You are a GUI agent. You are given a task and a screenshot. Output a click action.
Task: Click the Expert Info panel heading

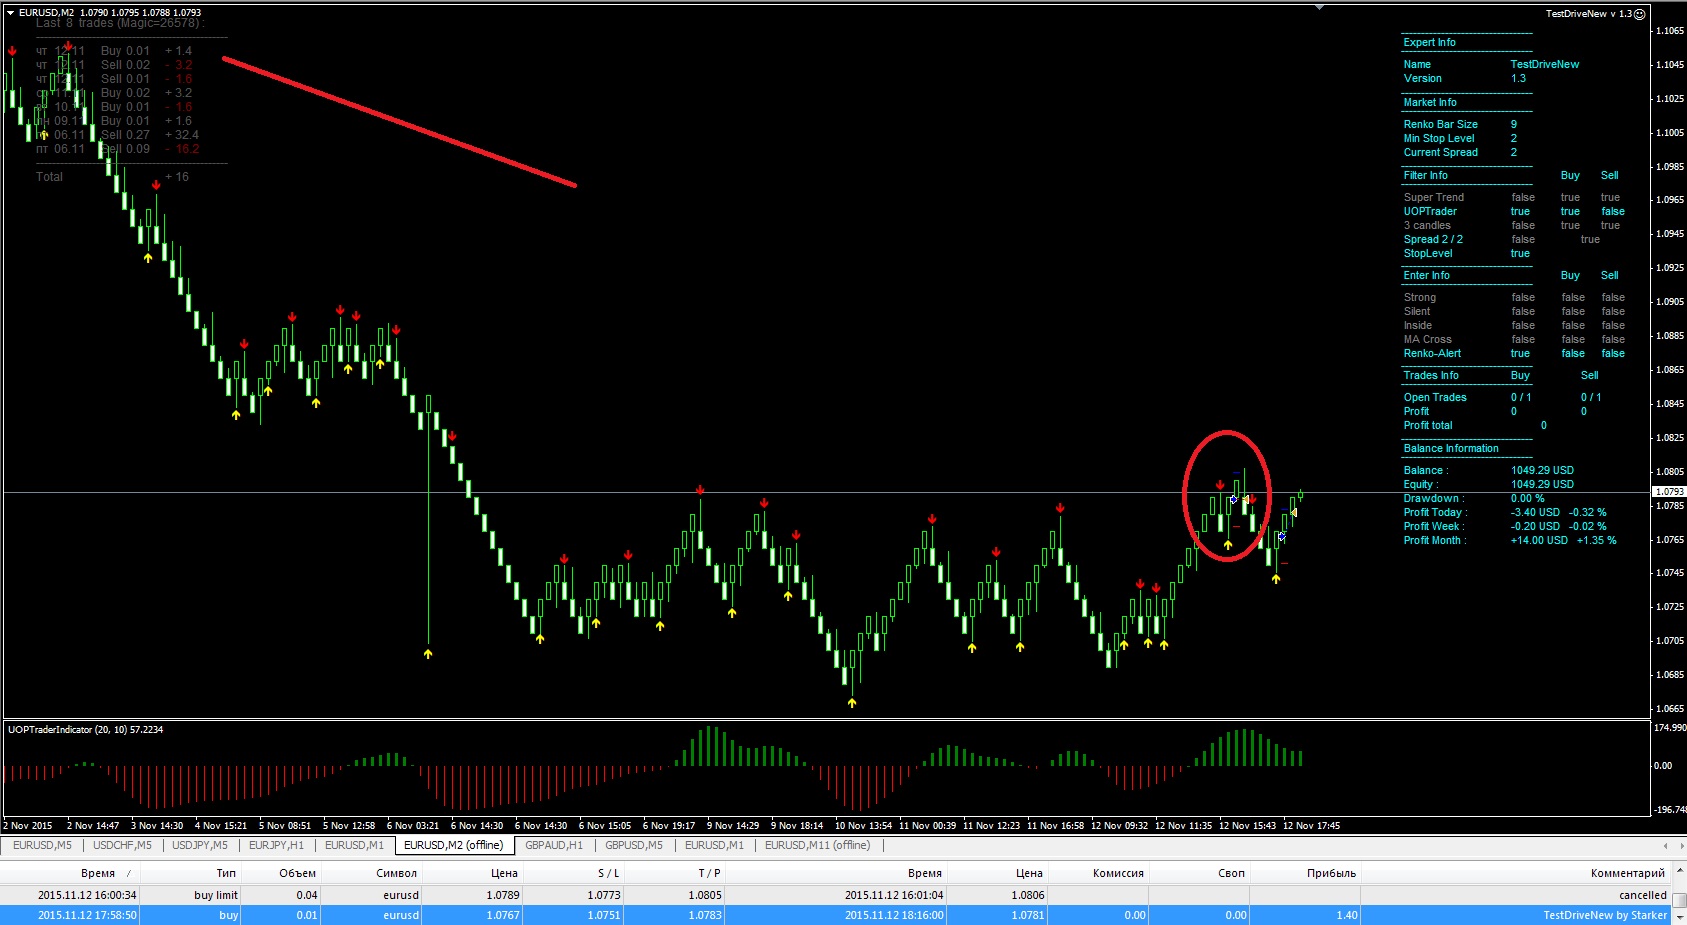coord(1429,42)
